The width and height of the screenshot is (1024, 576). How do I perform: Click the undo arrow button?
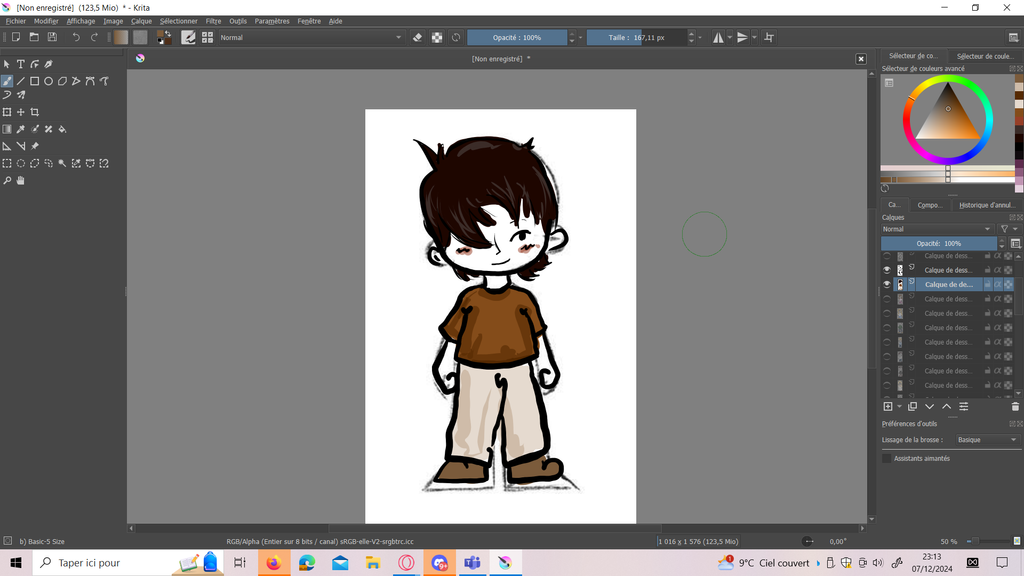point(76,37)
